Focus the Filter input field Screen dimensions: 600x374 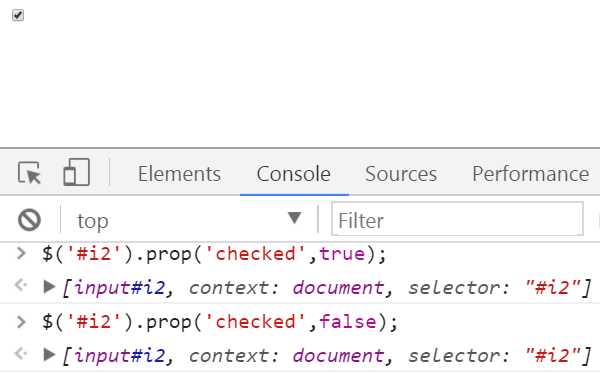(x=457, y=219)
